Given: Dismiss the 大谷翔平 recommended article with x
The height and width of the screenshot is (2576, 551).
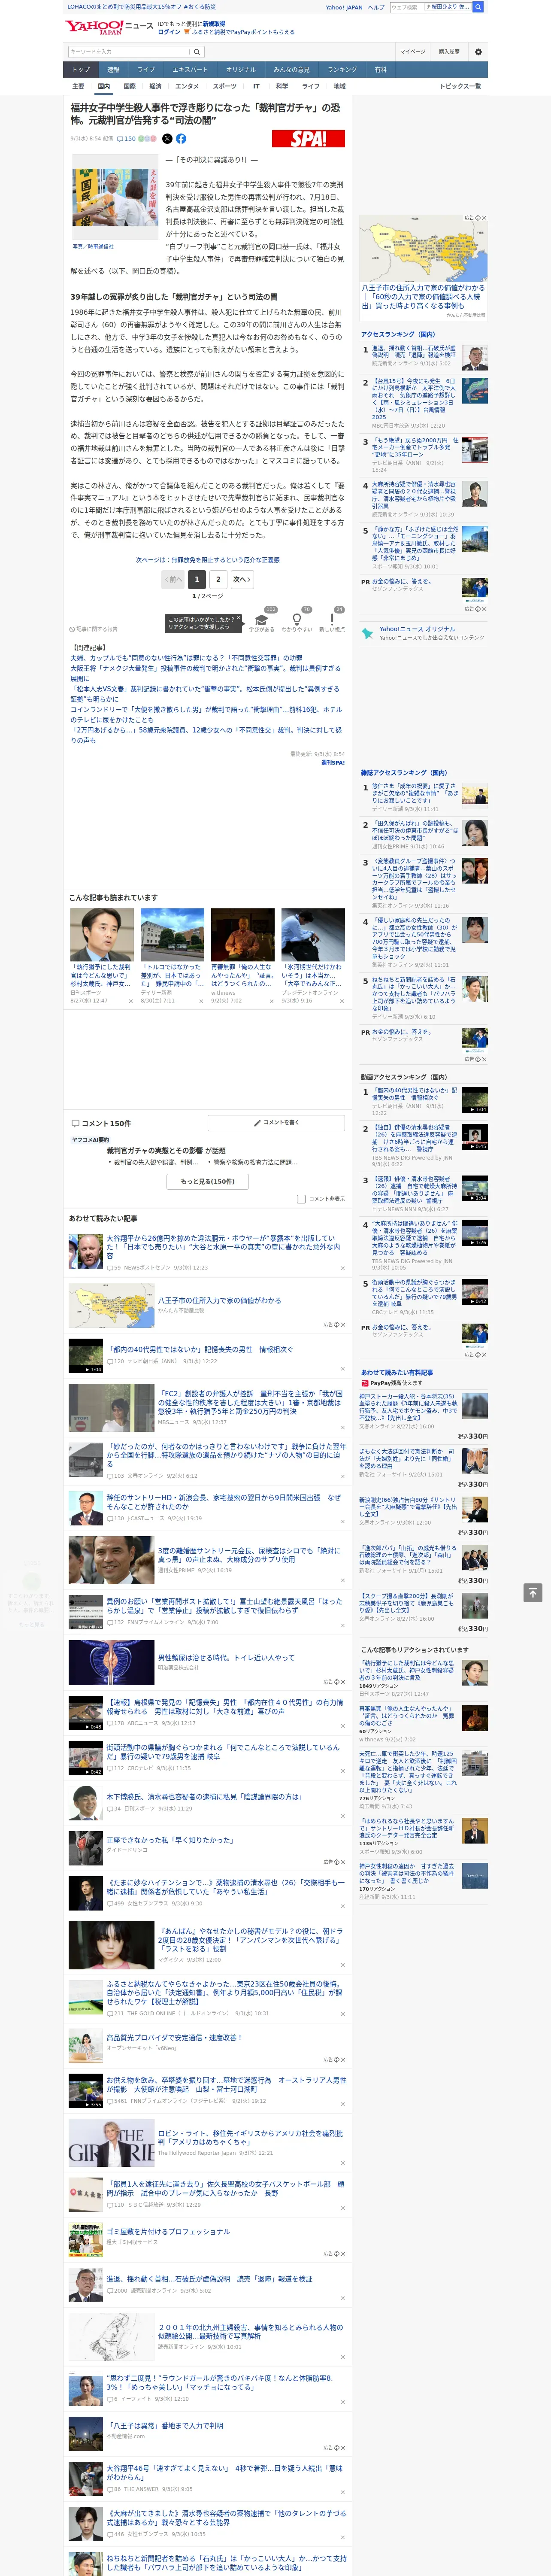Looking at the screenshot, I should click(x=343, y=1268).
